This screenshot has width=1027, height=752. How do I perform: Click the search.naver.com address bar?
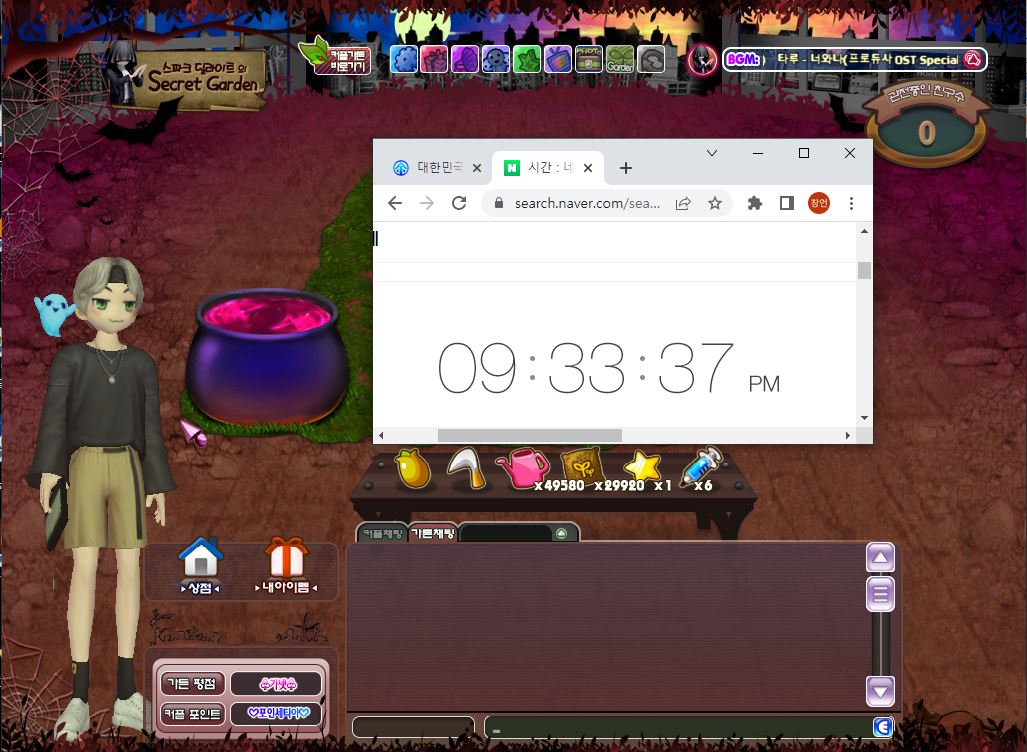[x=586, y=203]
